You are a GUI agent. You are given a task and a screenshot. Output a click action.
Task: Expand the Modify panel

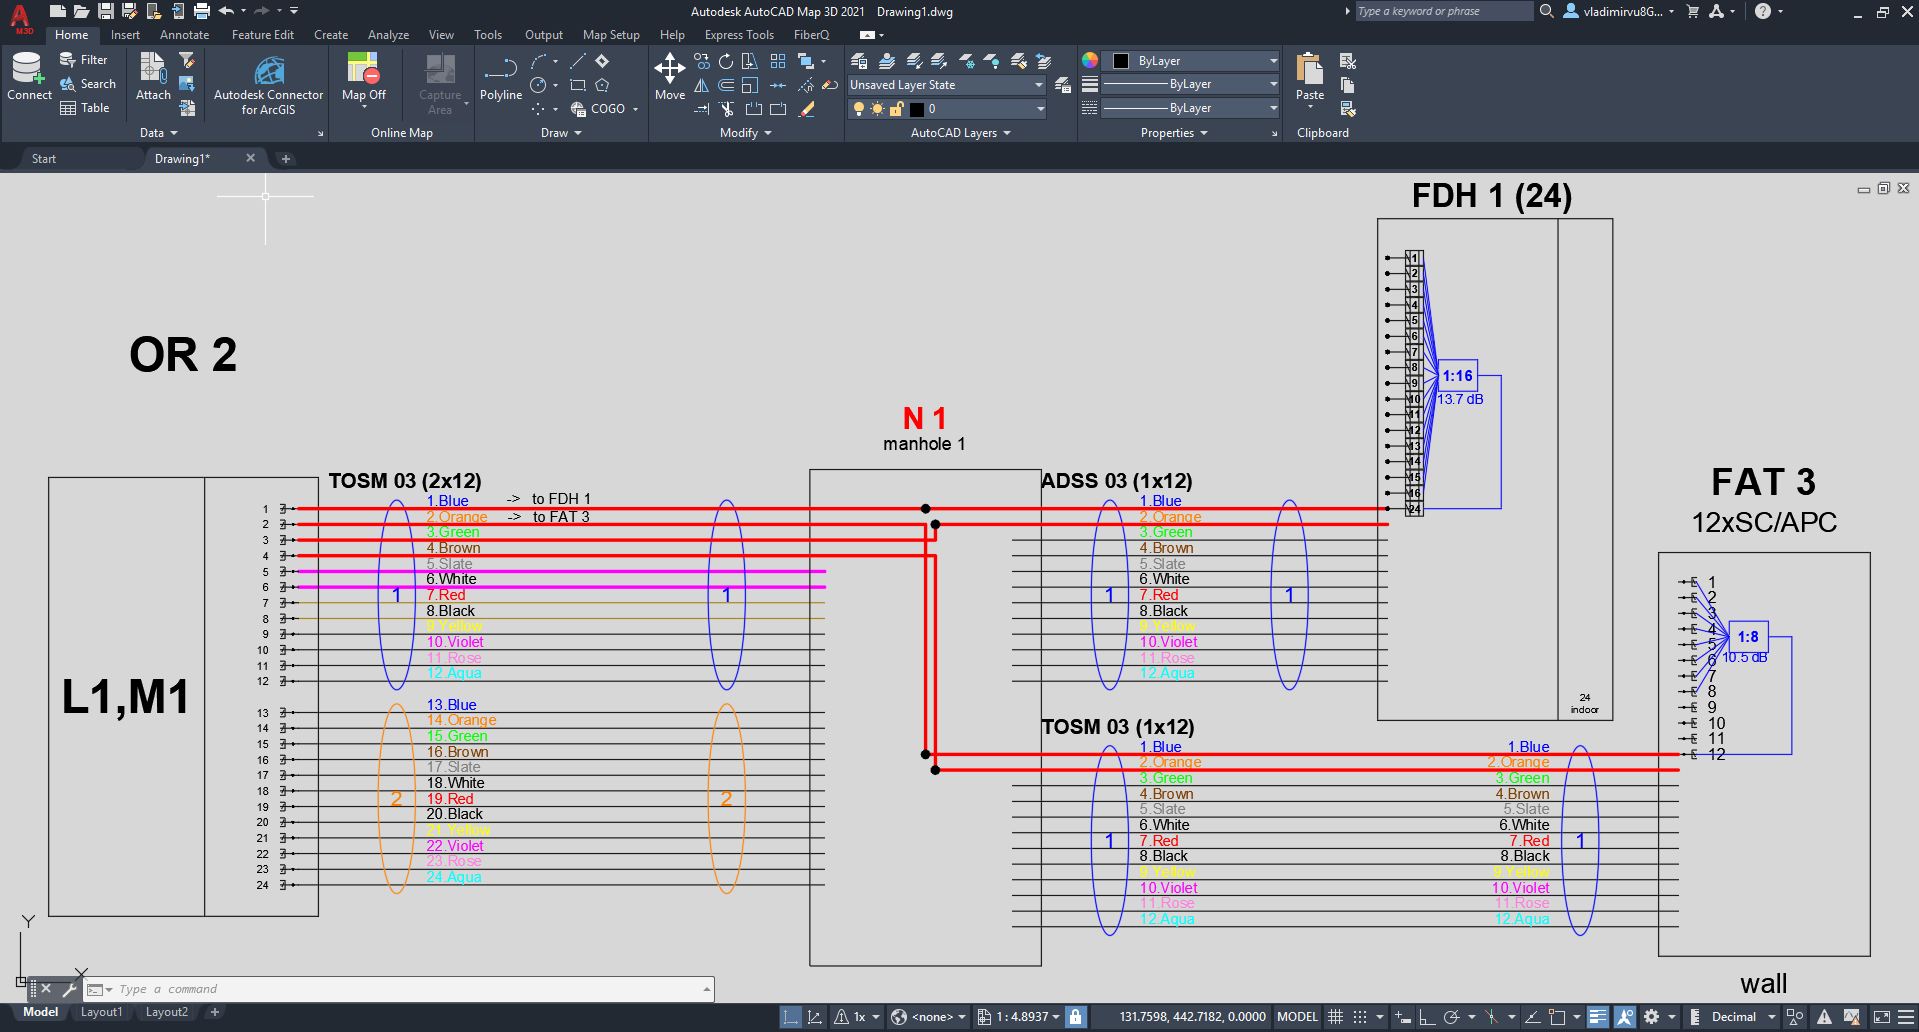point(745,133)
